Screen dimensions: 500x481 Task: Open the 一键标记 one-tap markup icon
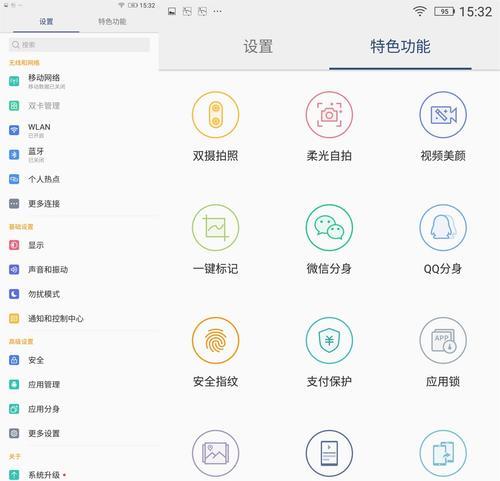(x=215, y=228)
